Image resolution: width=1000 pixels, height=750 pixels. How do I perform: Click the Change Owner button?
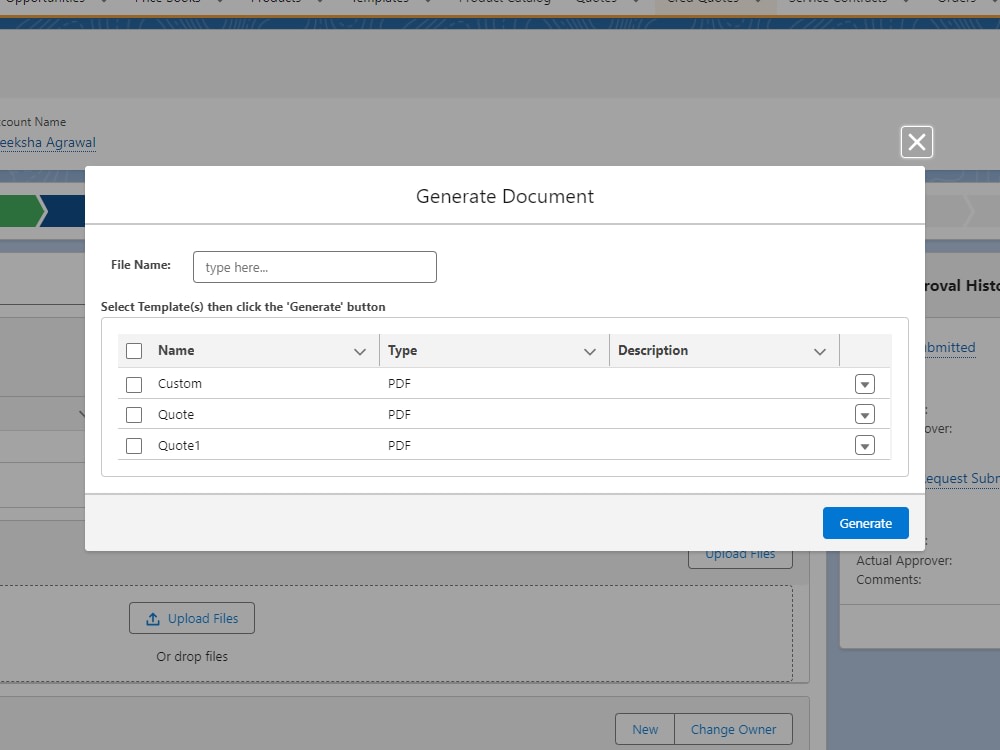[733, 729]
